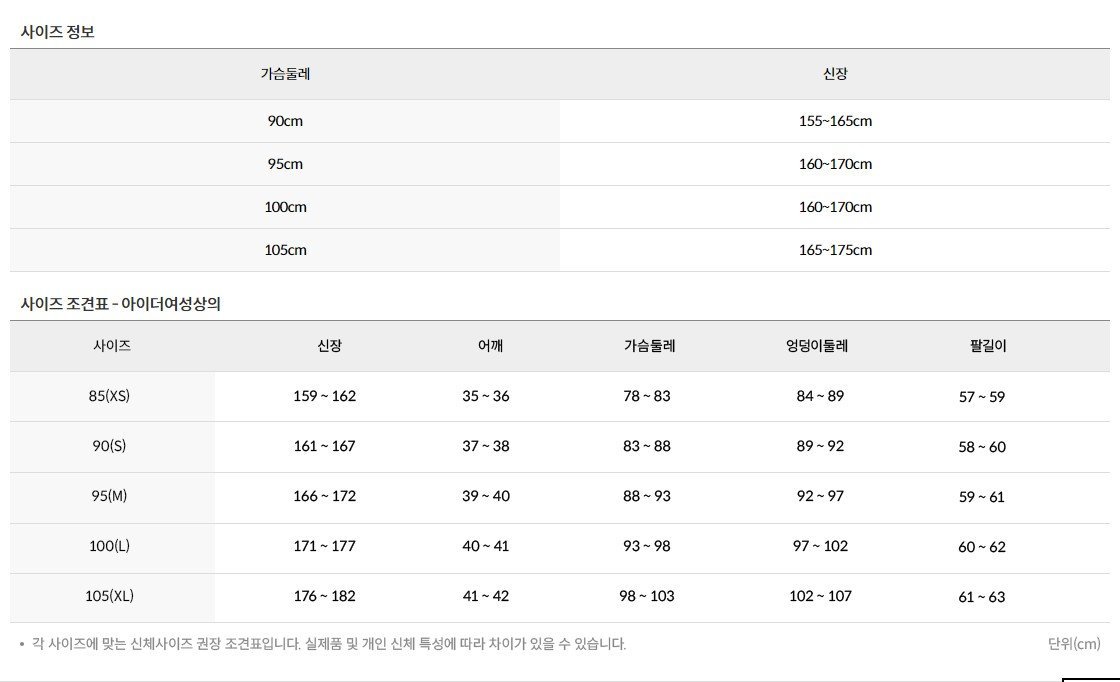The width and height of the screenshot is (1120, 682).
Task: Click the 90cm chest size cell
Action: pos(285,121)
